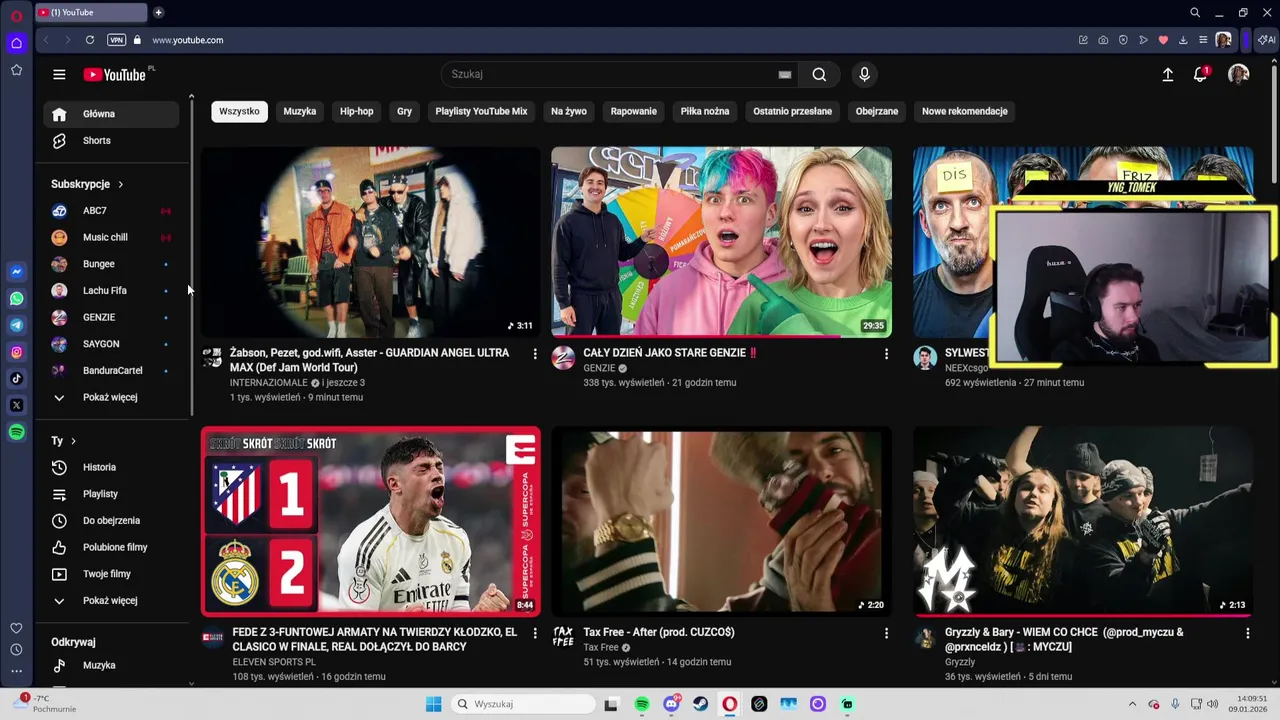Open the YouTube hamburger guide menu
Viewport: 1280px width, 720px height.
point(59,74)
